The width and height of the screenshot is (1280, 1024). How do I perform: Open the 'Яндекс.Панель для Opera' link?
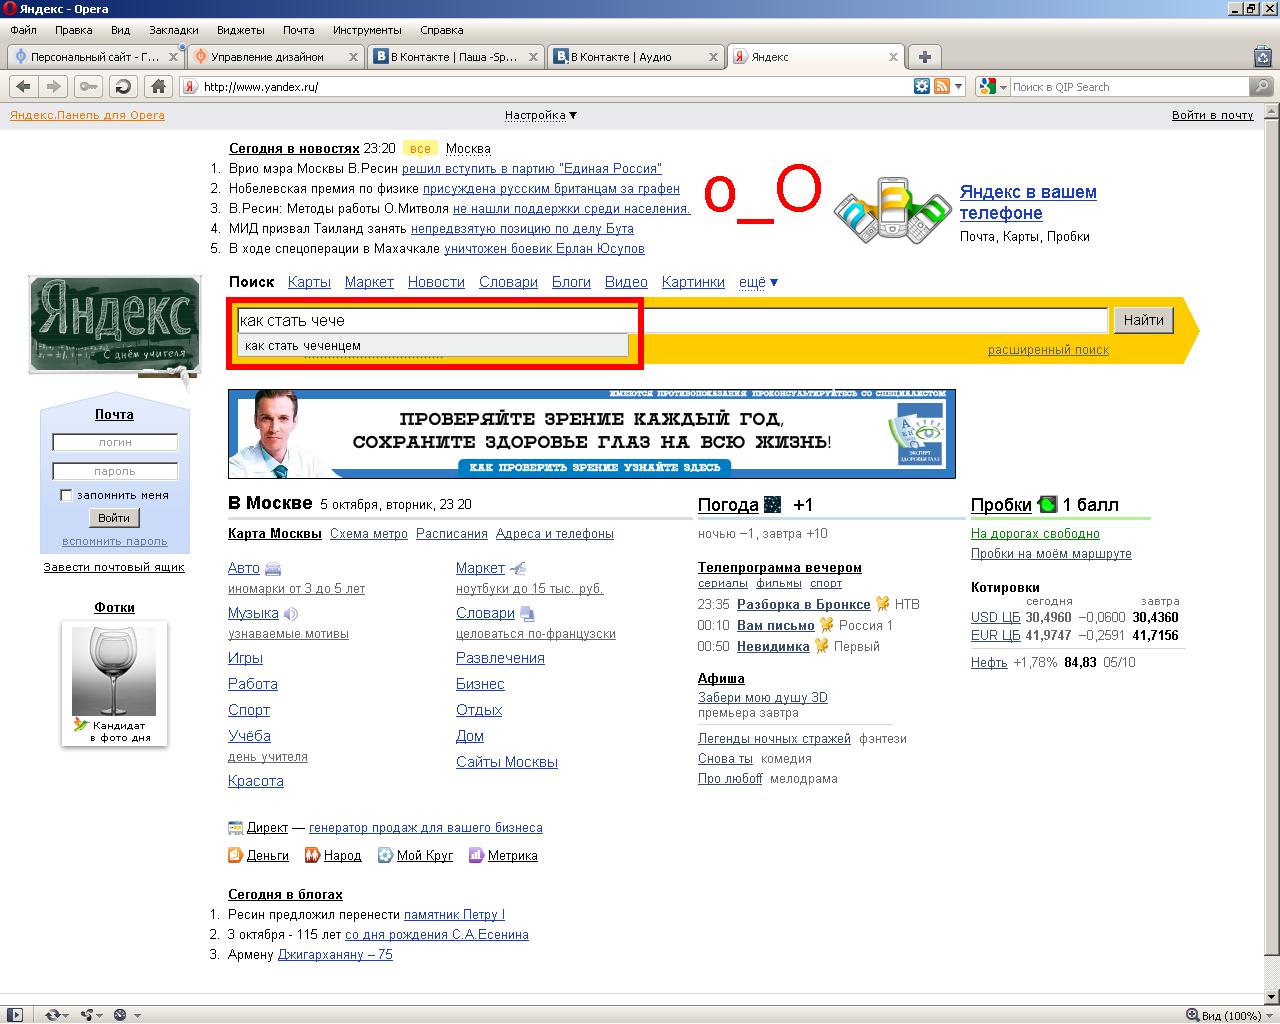(87, 115)
